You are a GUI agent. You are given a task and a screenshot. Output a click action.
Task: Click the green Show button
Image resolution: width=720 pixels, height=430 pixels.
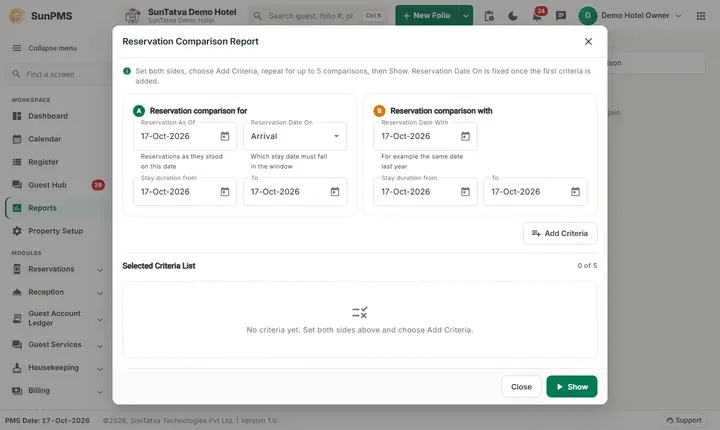(572, 387)
